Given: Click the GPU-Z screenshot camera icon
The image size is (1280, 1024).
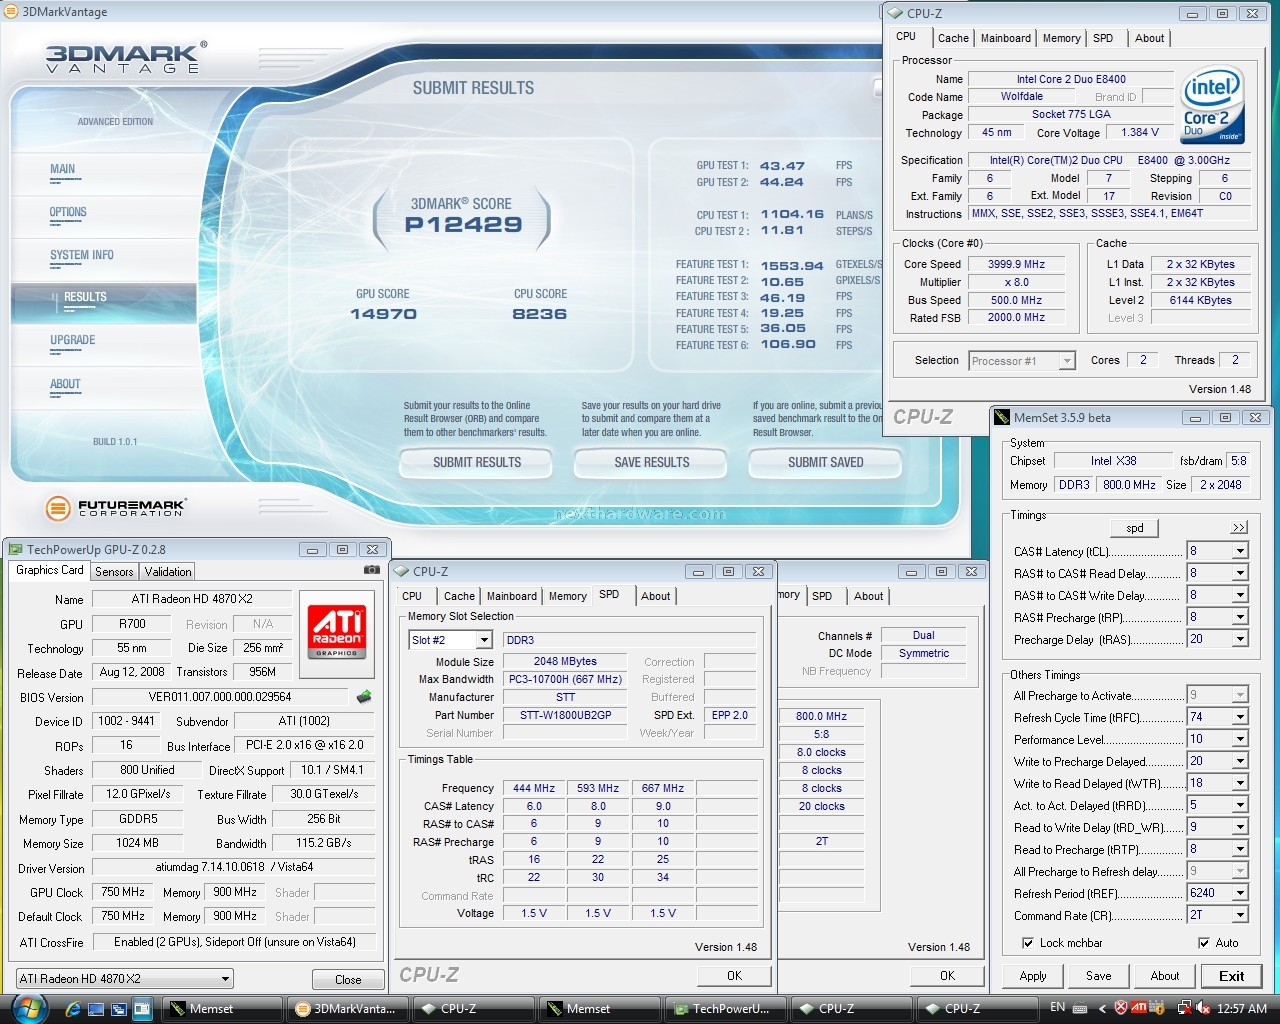Looking at the screenshot, I should tap(372, 570).
